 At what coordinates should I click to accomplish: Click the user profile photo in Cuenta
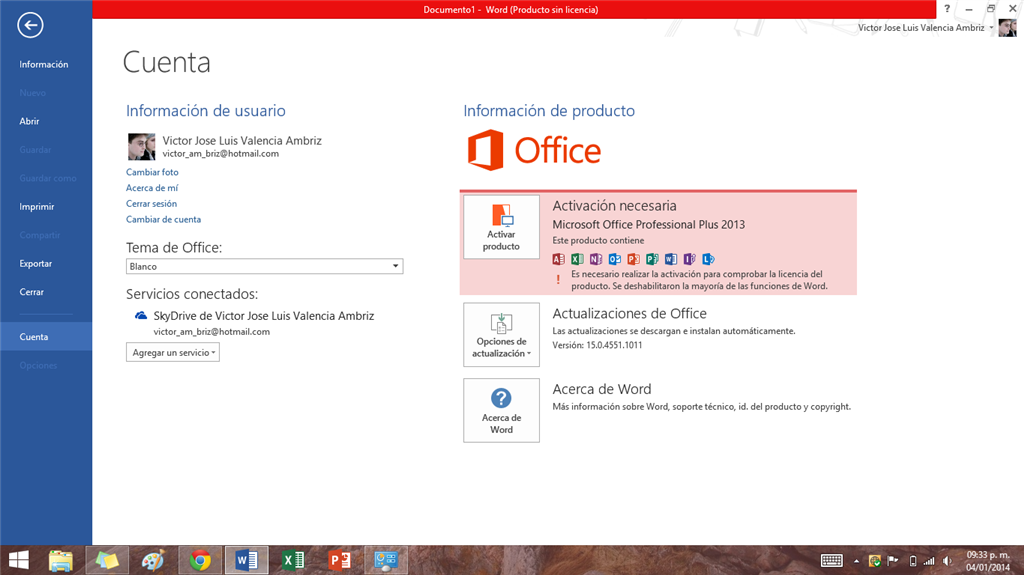[141, 147]
